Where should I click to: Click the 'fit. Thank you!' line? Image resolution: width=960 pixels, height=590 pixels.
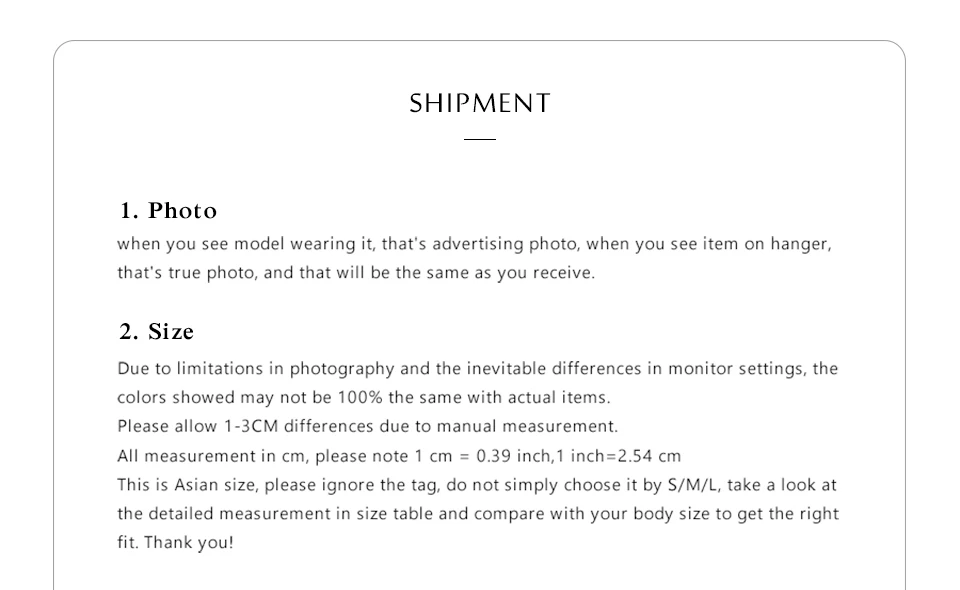[x=176, y=543]
